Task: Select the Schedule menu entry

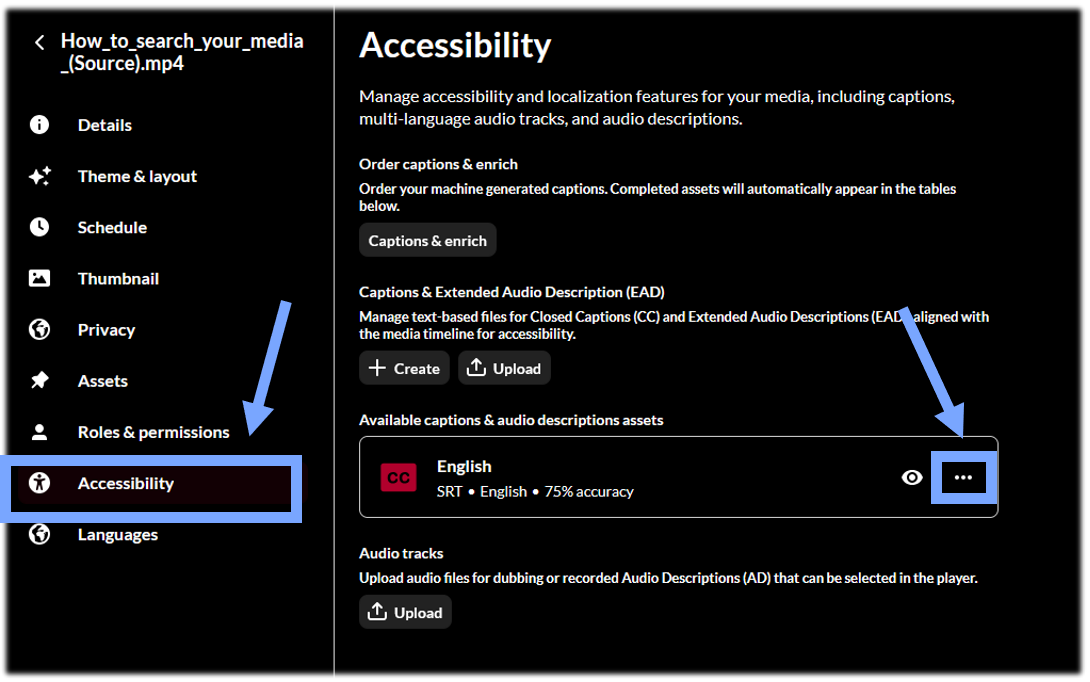Action: click(x=112, y=227)
